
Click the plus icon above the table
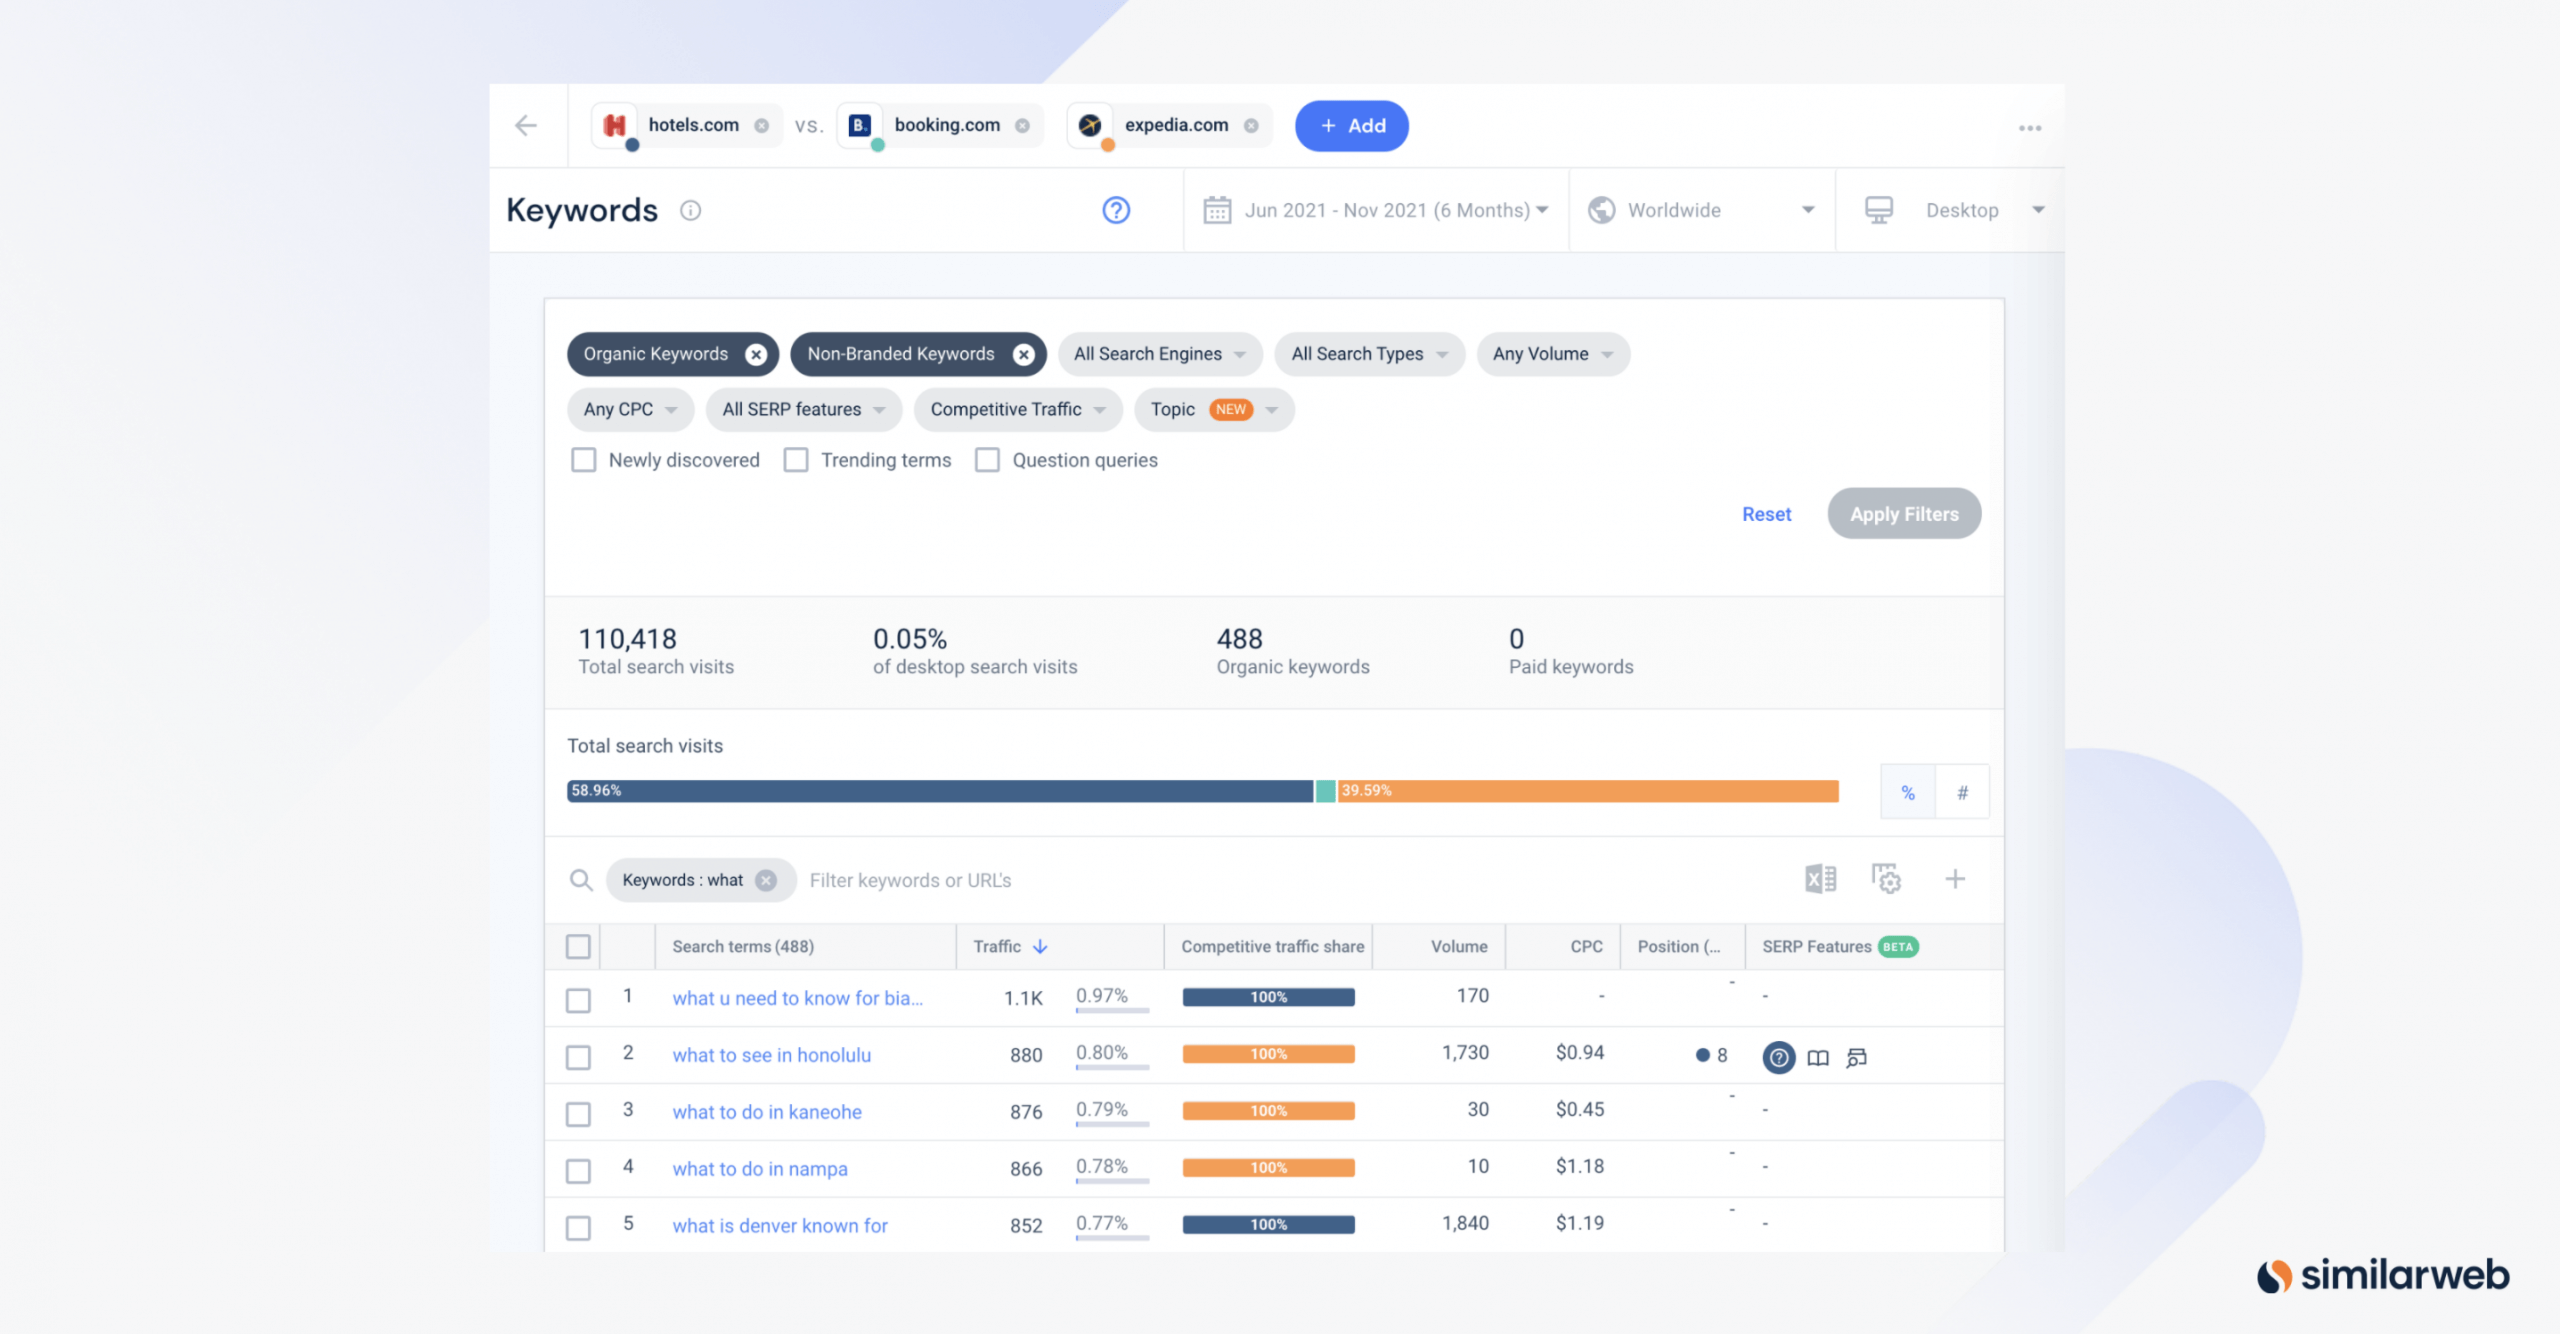coord(1955,879)
